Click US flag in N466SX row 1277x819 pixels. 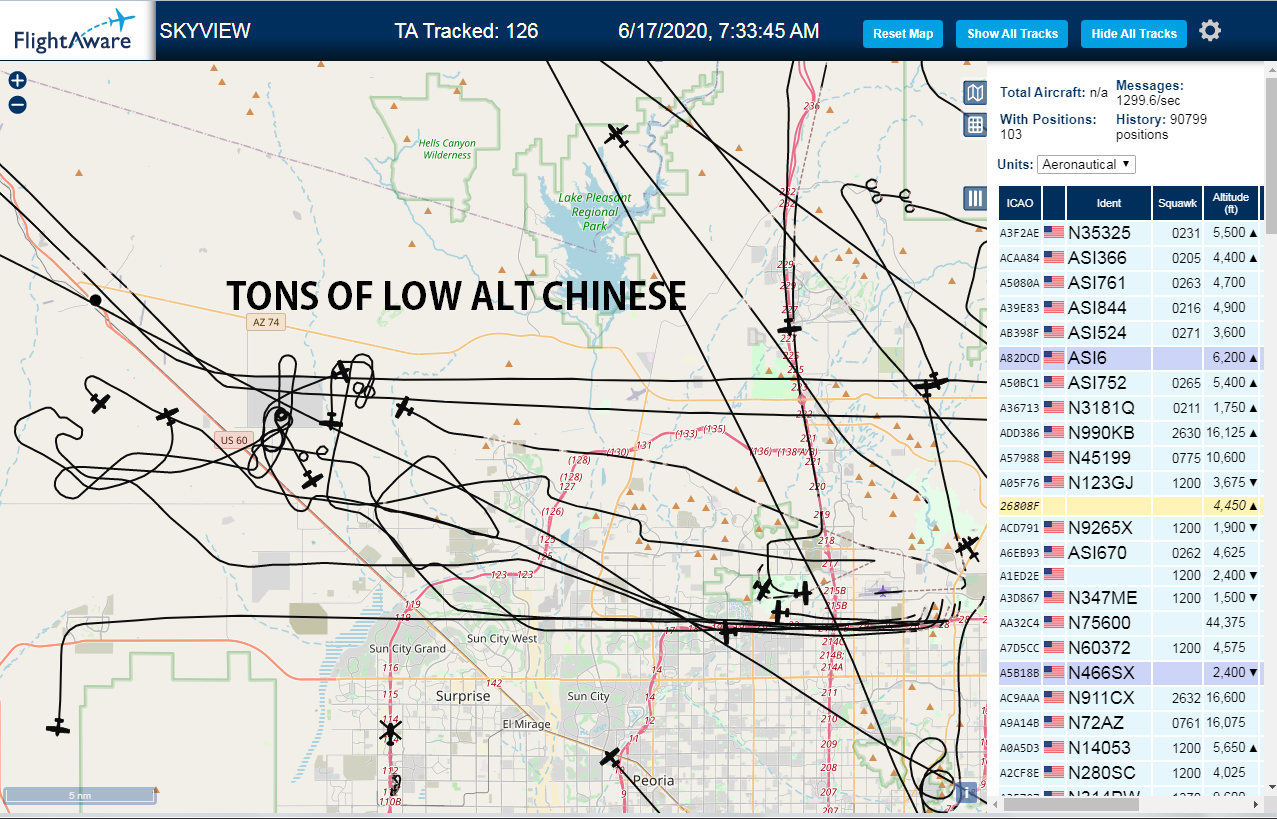(x=1054, y=672)
